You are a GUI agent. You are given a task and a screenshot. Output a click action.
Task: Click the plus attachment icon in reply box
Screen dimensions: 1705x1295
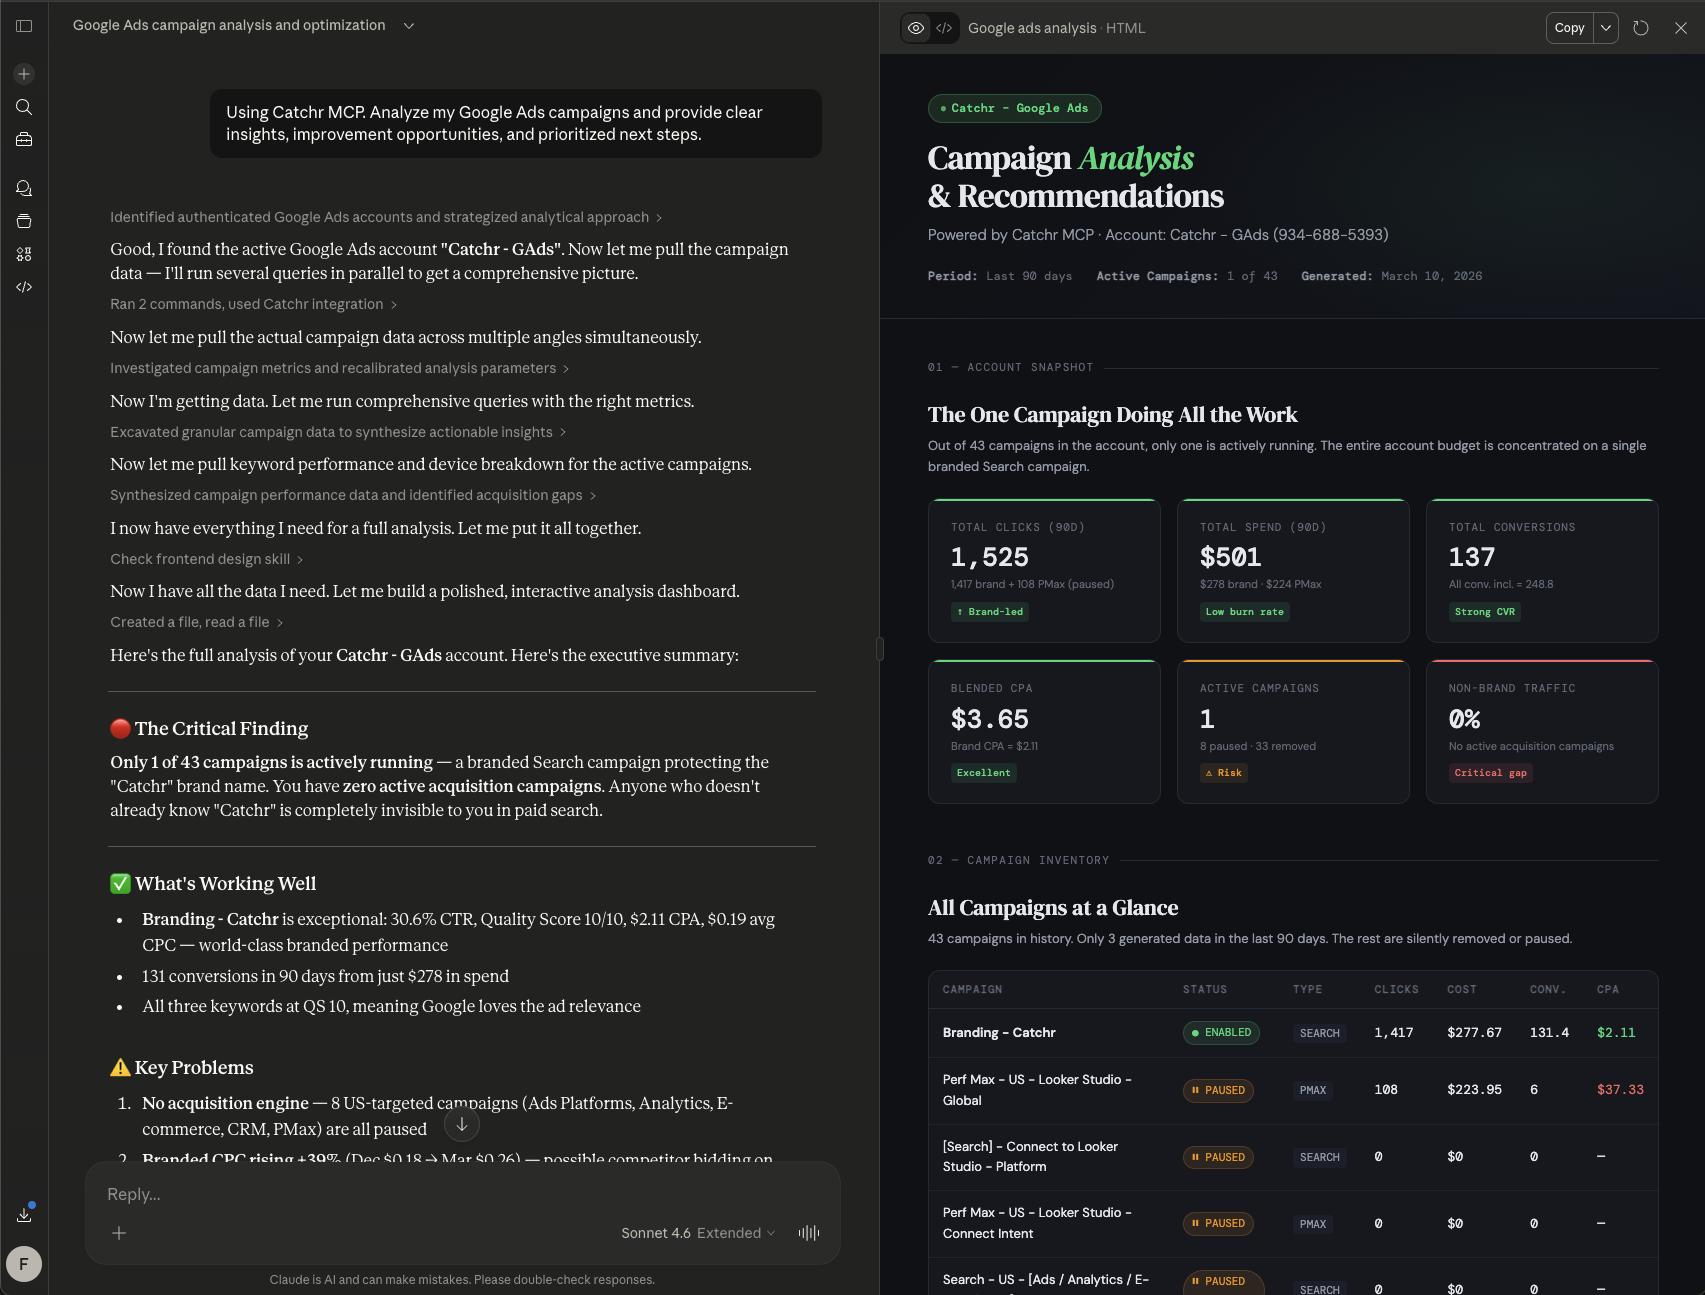tap(119, 1233)
